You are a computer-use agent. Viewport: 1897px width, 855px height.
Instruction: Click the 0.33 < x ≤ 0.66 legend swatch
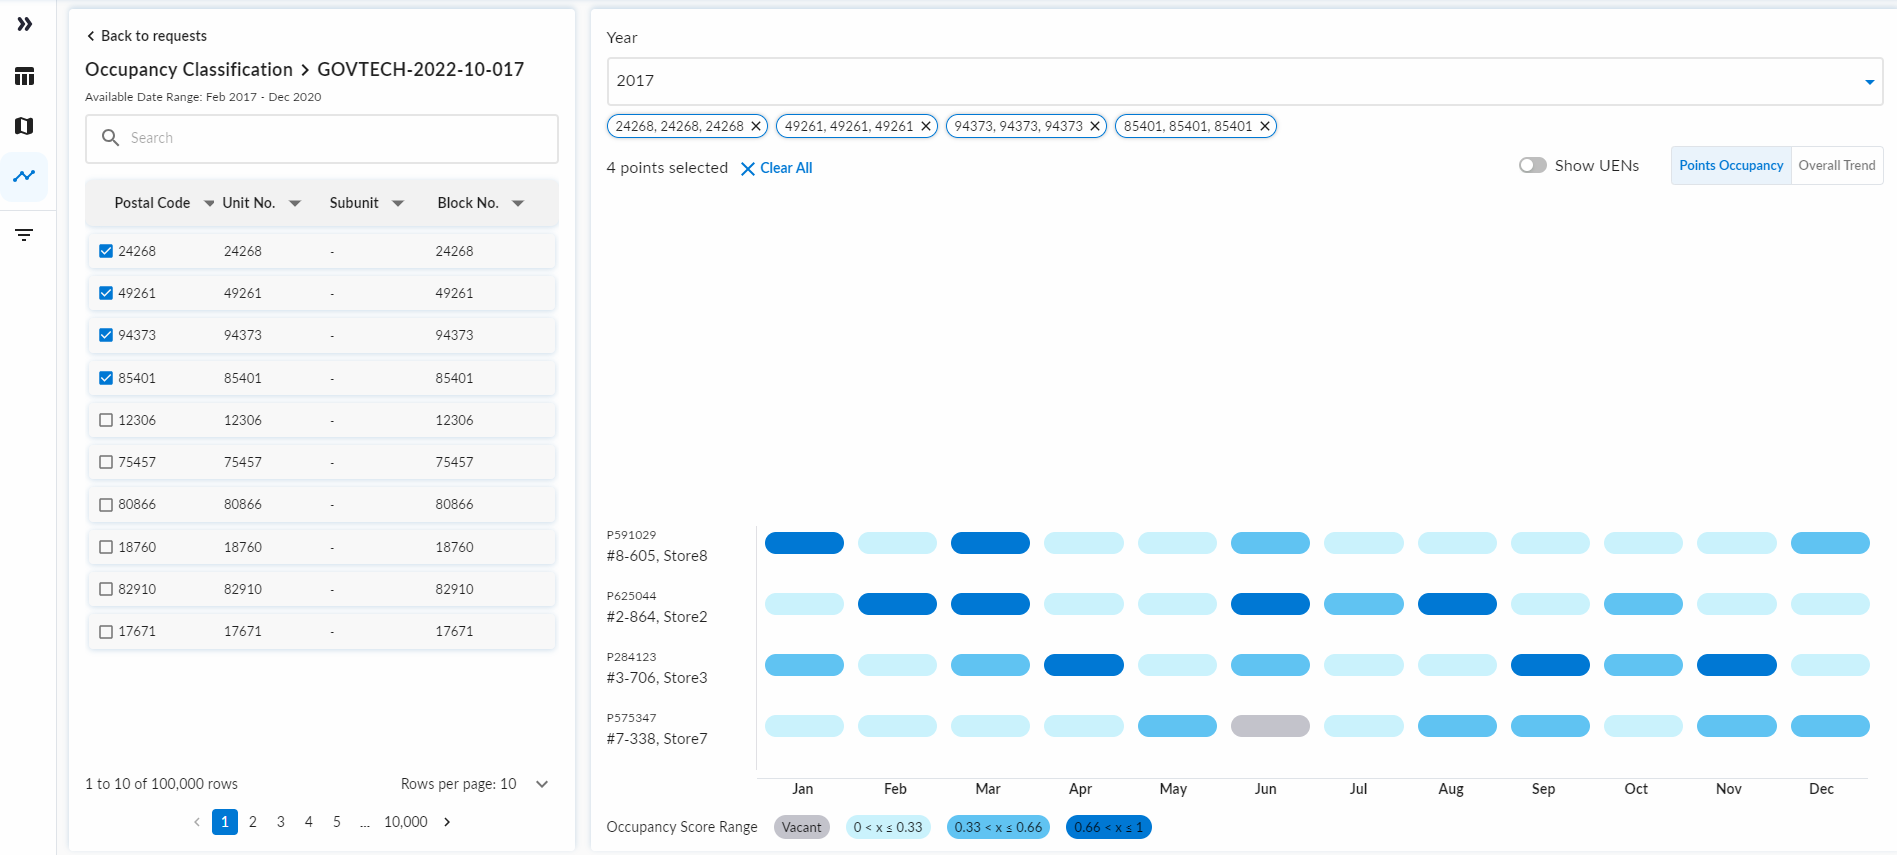click(998, 827)
